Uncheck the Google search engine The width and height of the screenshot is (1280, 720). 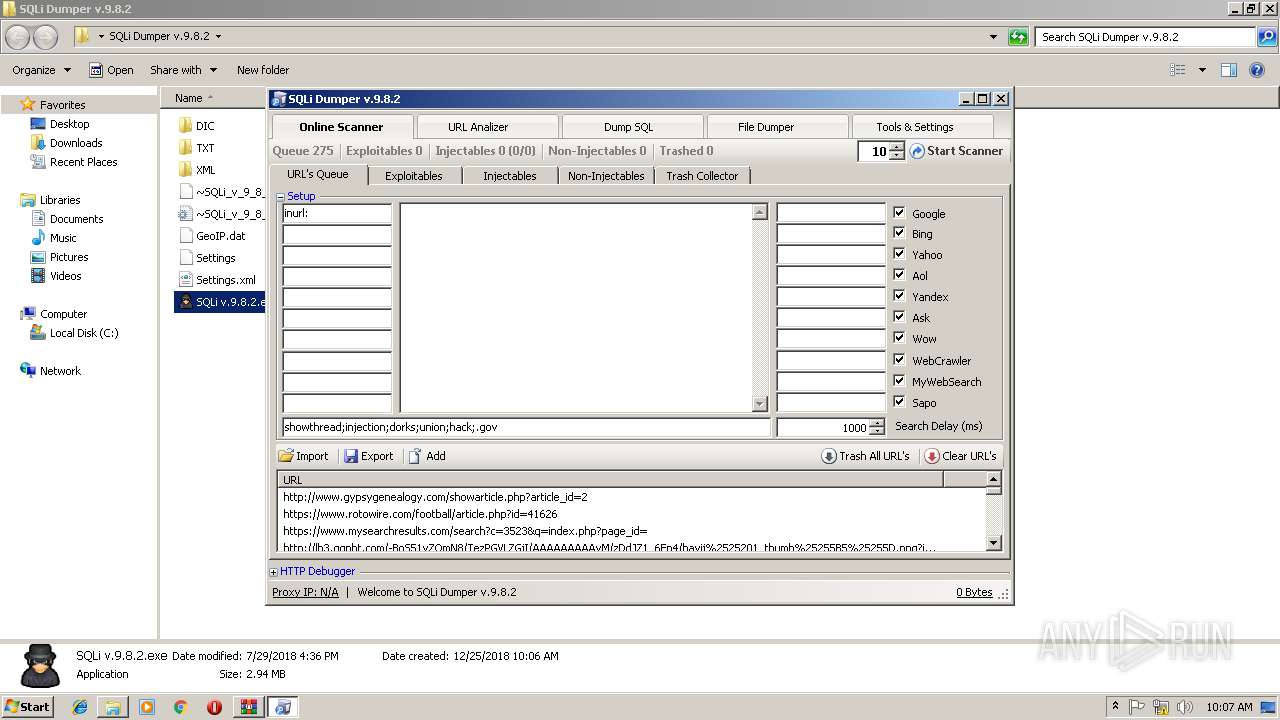click(x=899, y=213)
